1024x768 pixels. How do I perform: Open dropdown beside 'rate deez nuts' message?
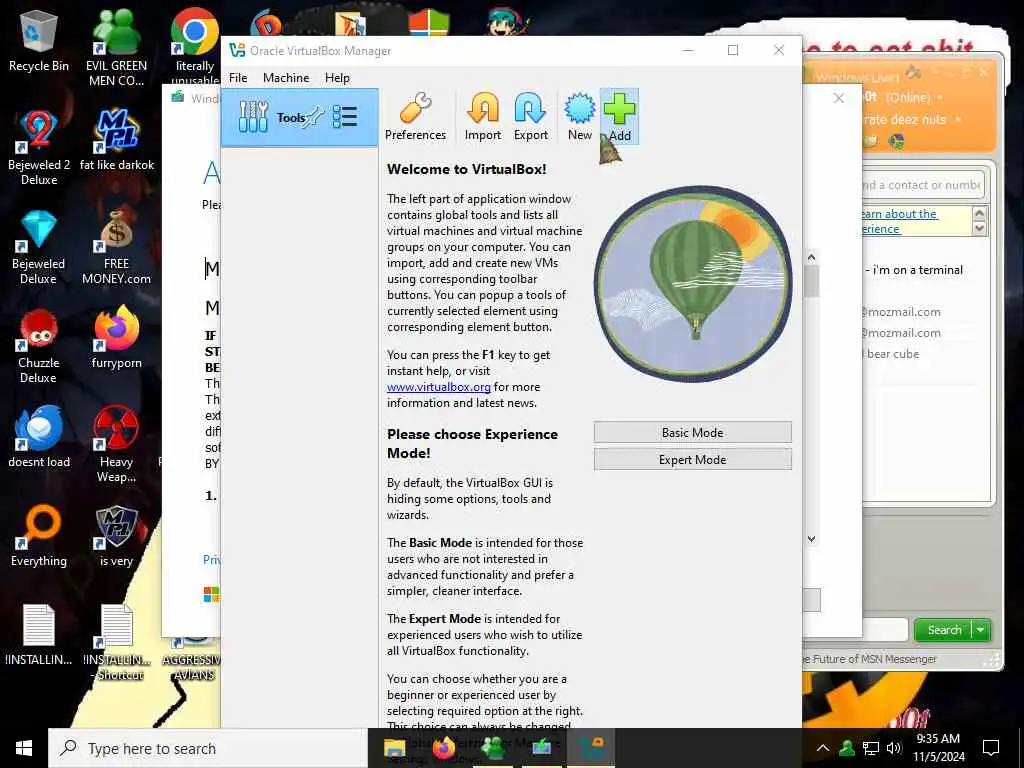[x=958, y=120]
